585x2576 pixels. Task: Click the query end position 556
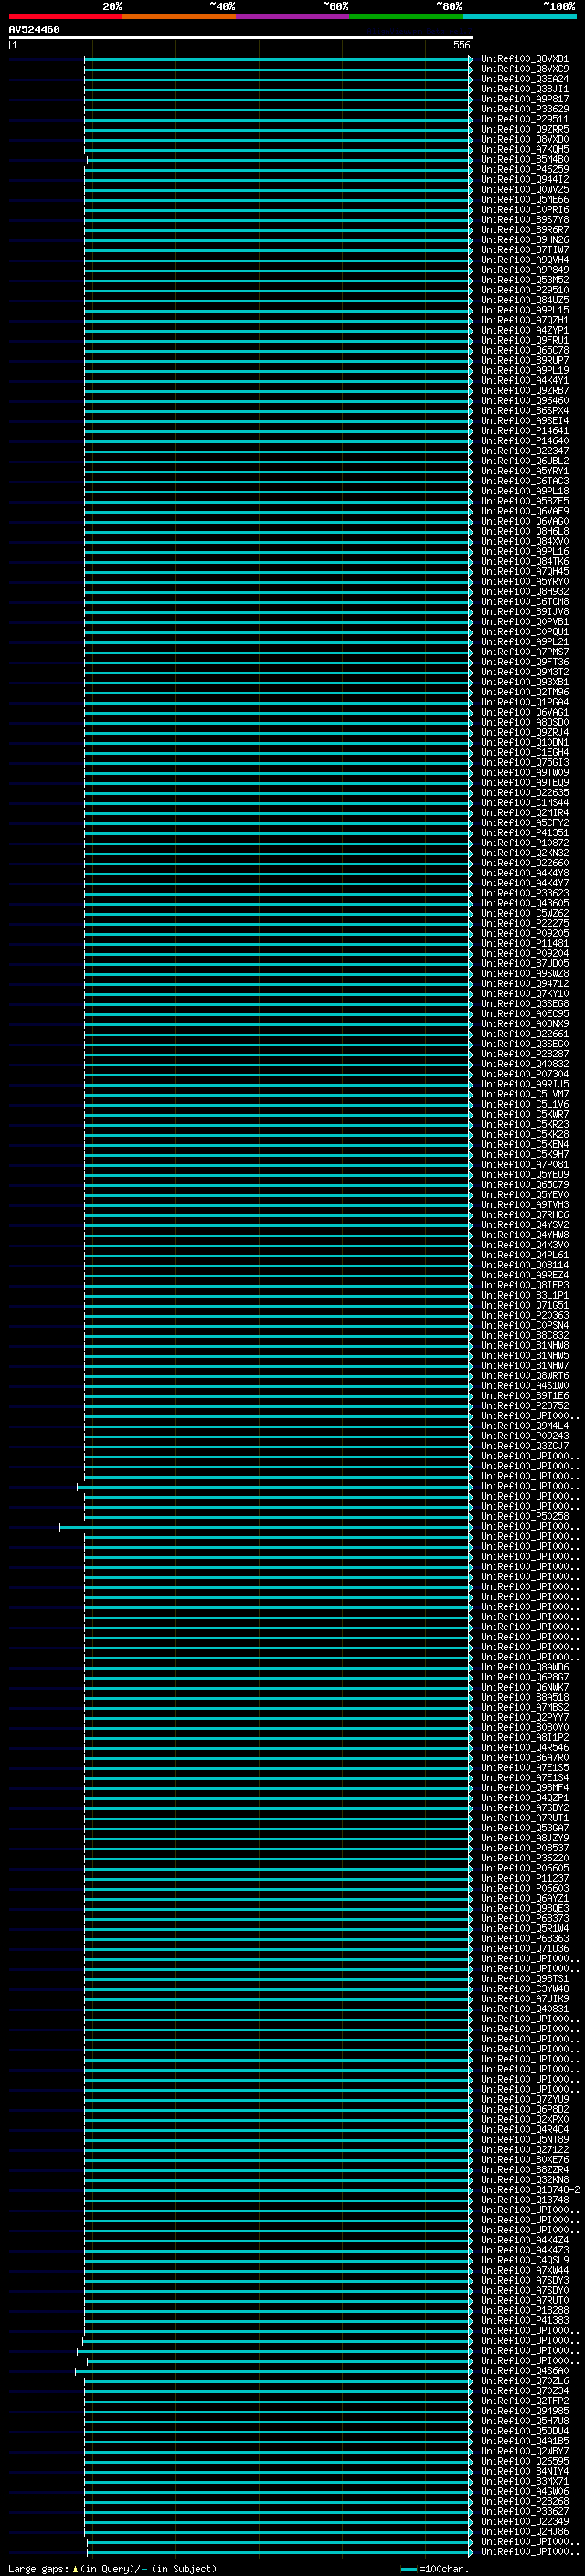tap(462, 45)
